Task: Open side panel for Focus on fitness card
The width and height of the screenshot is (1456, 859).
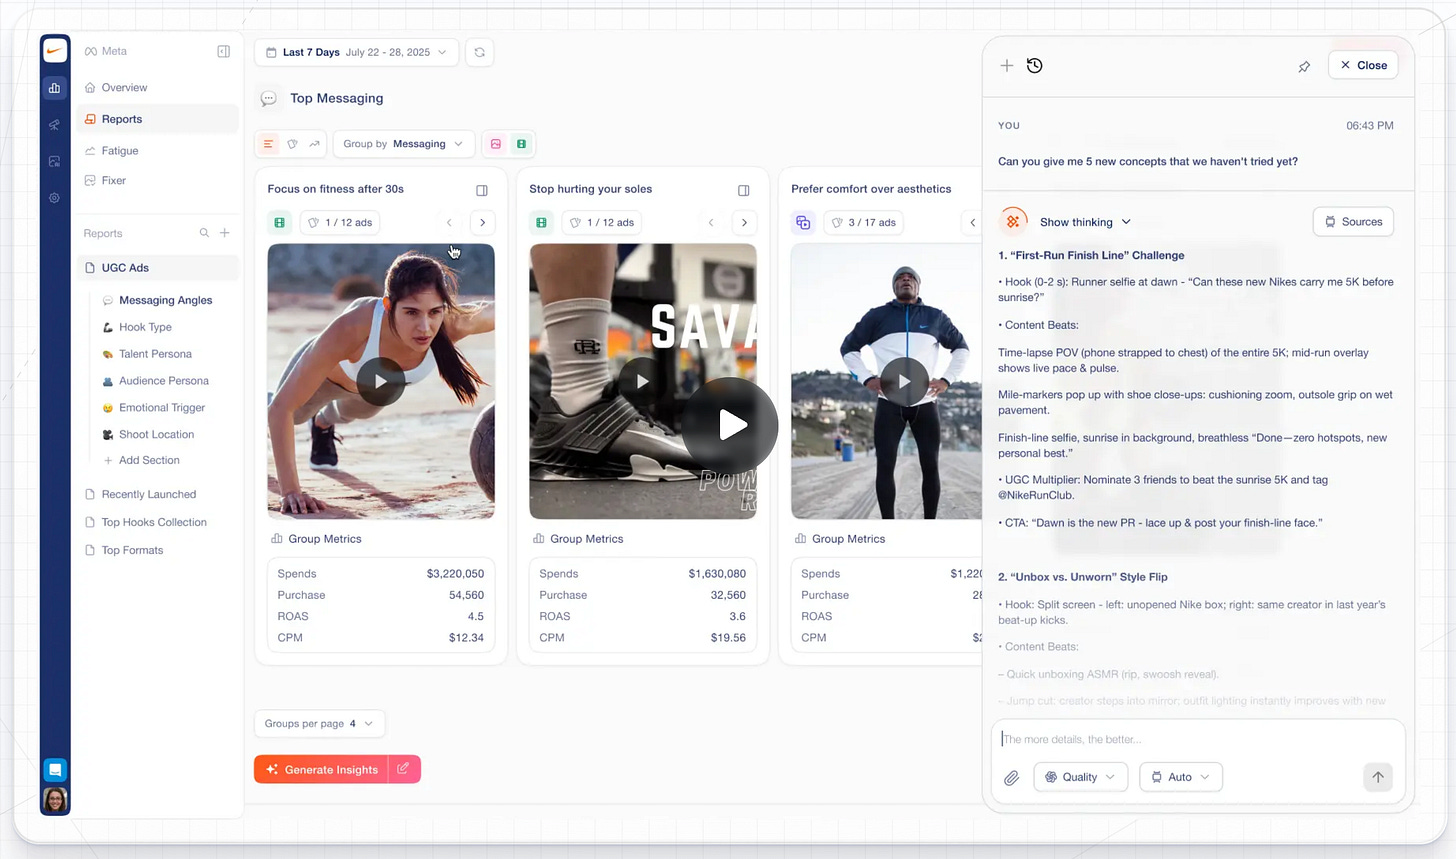Action: pos(482,190)
